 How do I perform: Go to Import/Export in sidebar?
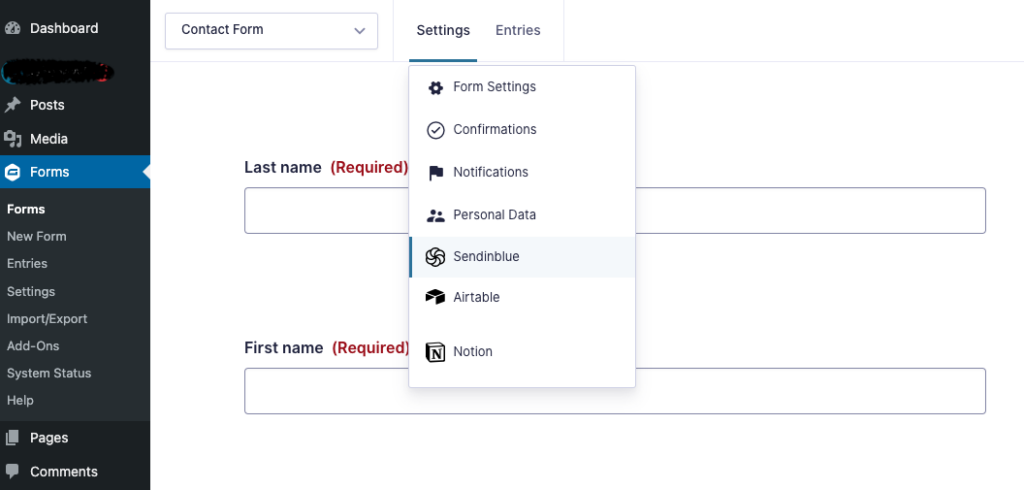click(47, 319)
